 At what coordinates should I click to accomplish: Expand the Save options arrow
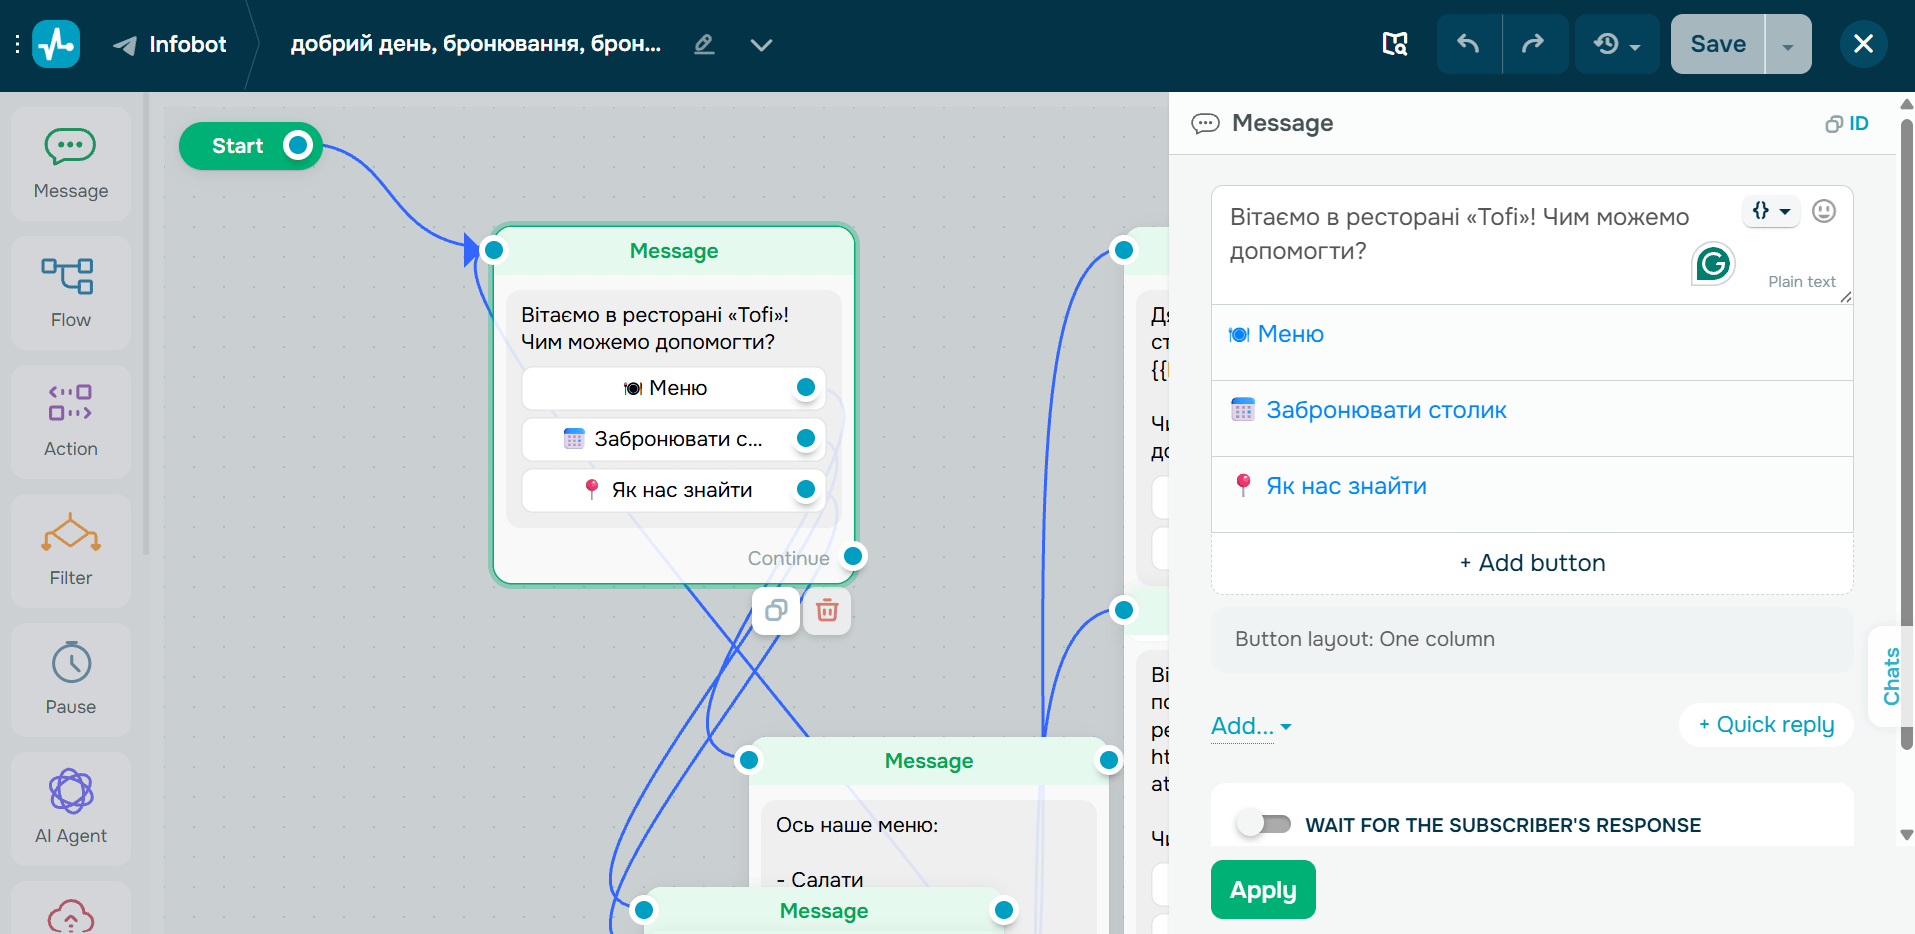click(1788, 44)
